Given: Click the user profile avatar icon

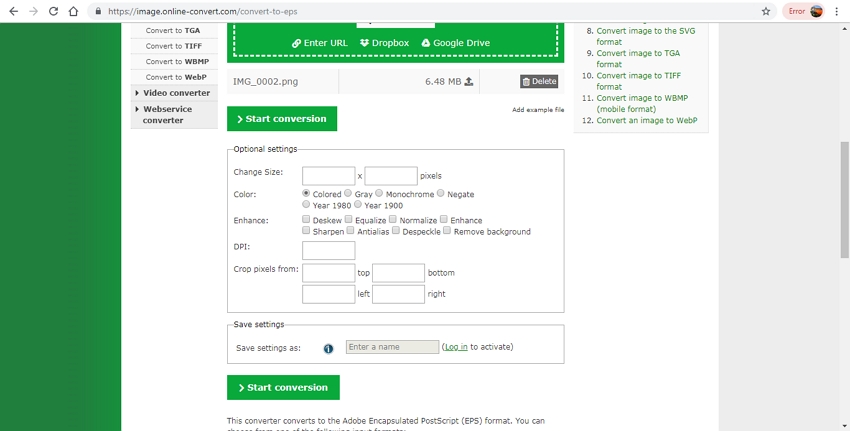Looking at the screenshot, I should [x=816, y=11].
